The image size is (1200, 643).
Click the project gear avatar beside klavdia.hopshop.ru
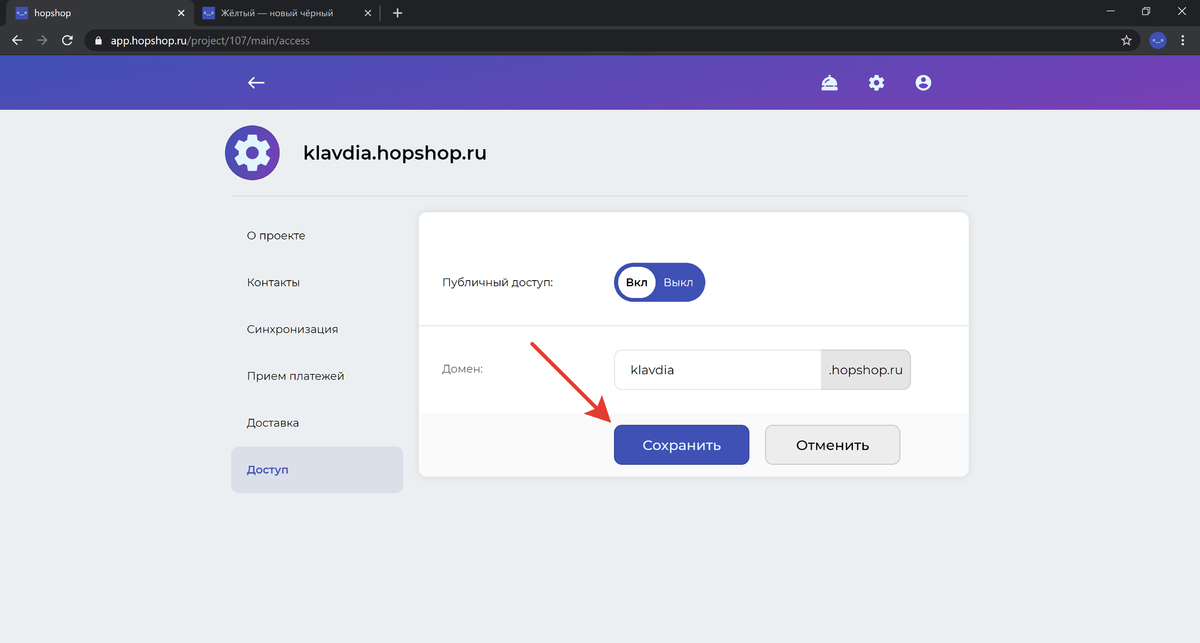(x=252, y=153)
